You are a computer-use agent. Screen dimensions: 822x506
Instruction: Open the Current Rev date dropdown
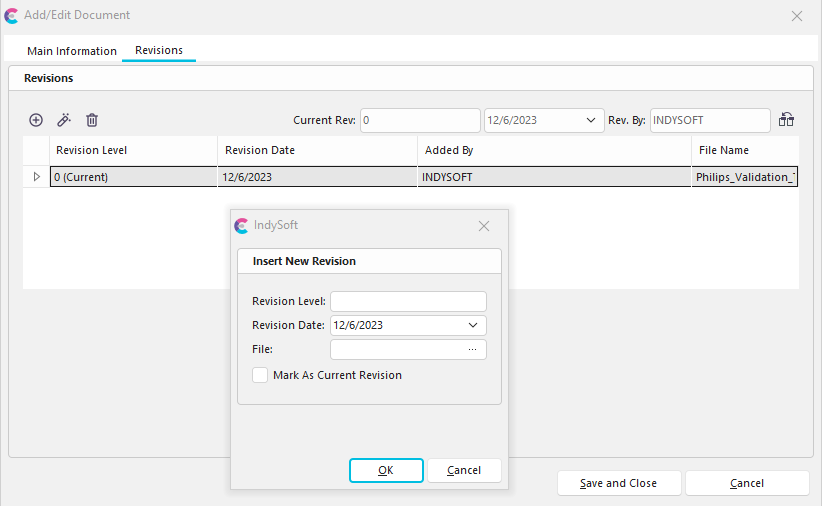[x=591, y=120]
